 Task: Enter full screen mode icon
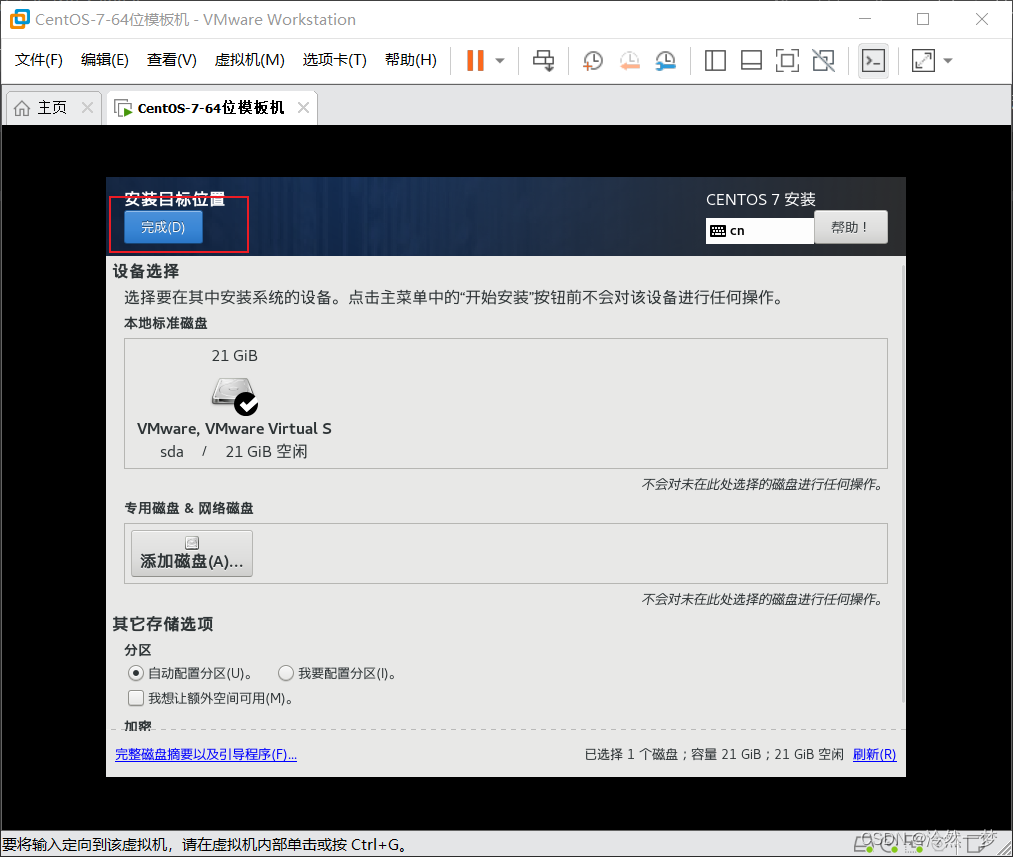(787, 61)
